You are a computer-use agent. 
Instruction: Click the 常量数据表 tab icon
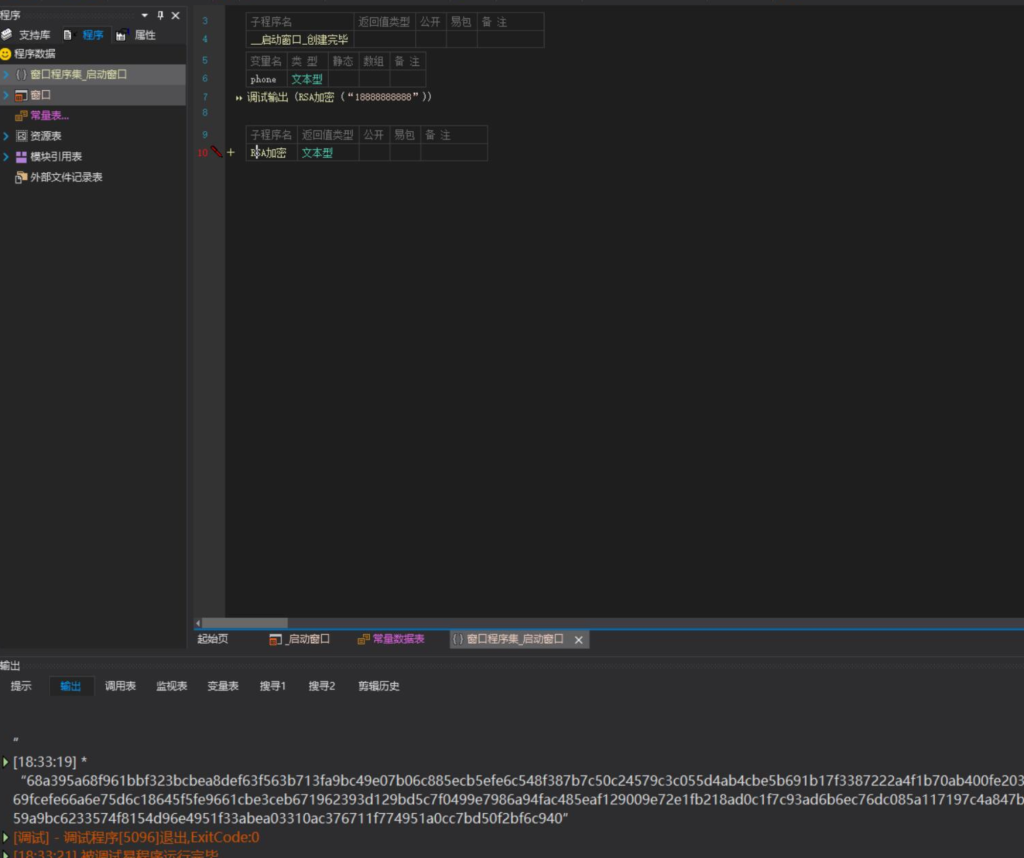[x=363, y=639]
